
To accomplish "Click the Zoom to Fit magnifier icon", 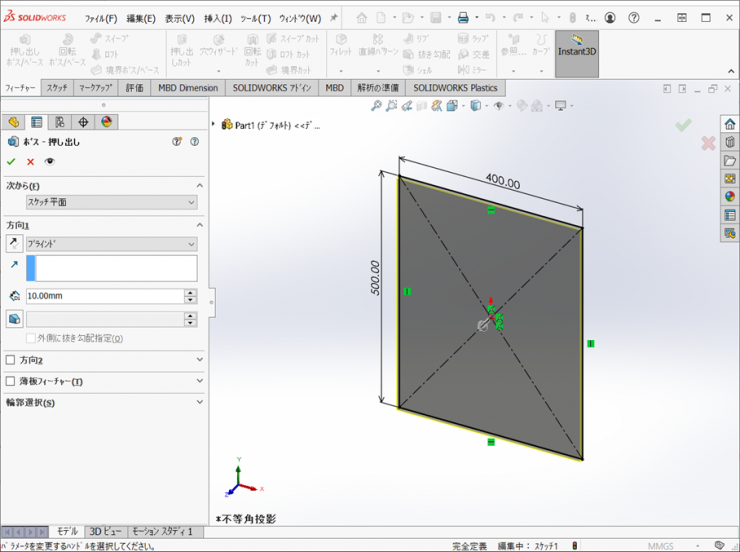I will tap(377, 106).
